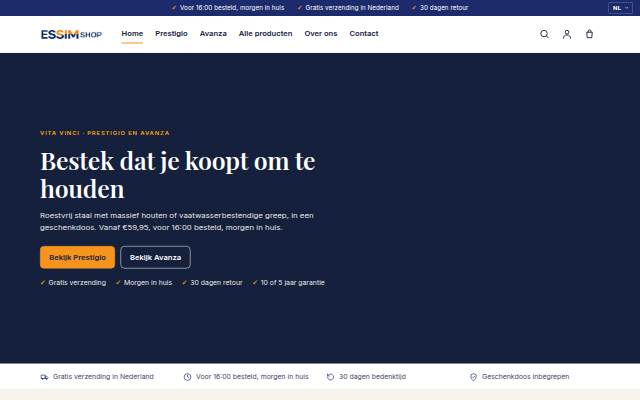
Task: Click the clock icon beside Voor 16:00 besteld
Action: coord(187,377)
